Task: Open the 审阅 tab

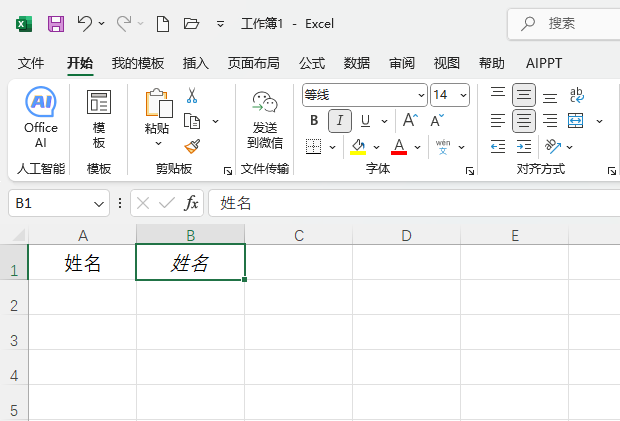Action: pyautogui.click(x=402, y=63)
